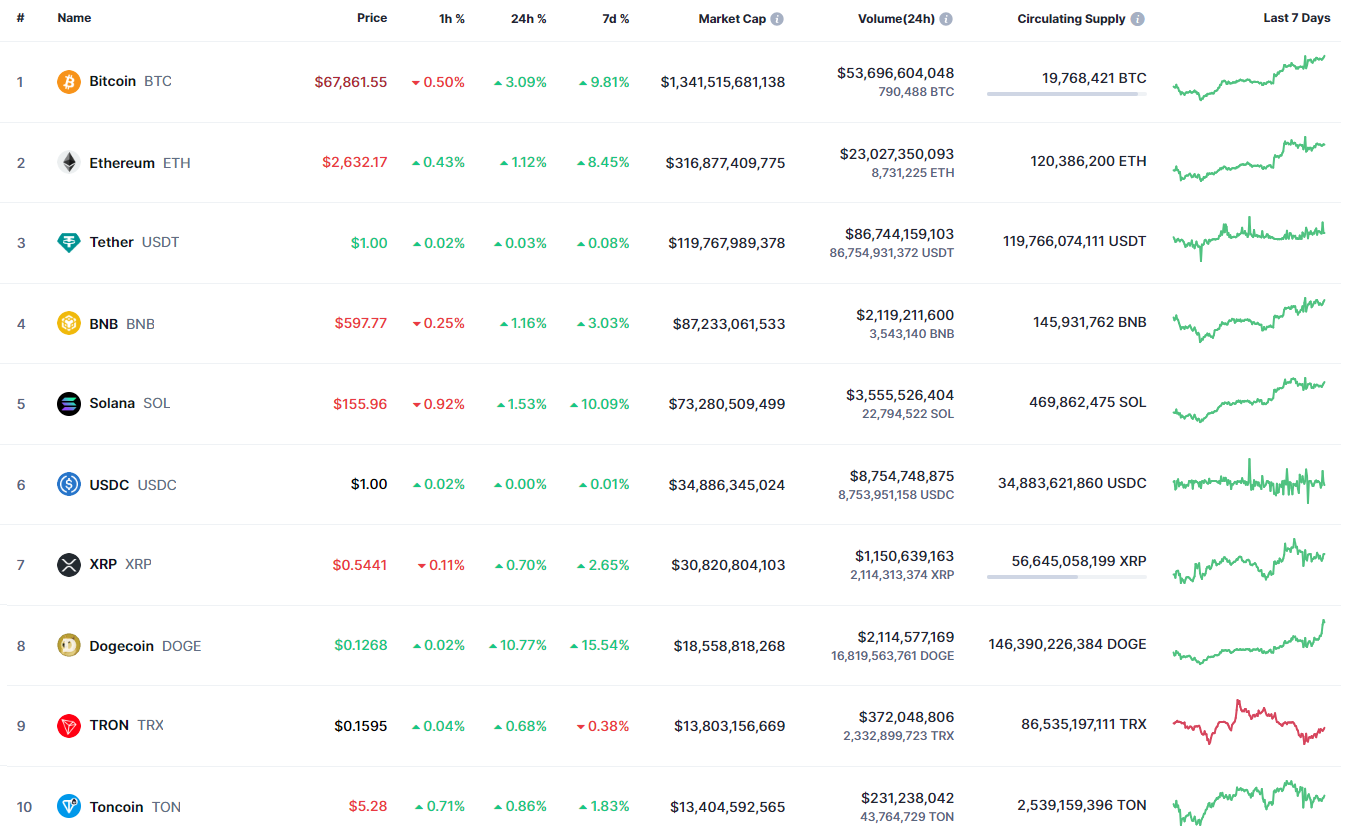Screen dimensions: 1349x839
Task: Open the XRP coin name link
Action: click(103, 565)
